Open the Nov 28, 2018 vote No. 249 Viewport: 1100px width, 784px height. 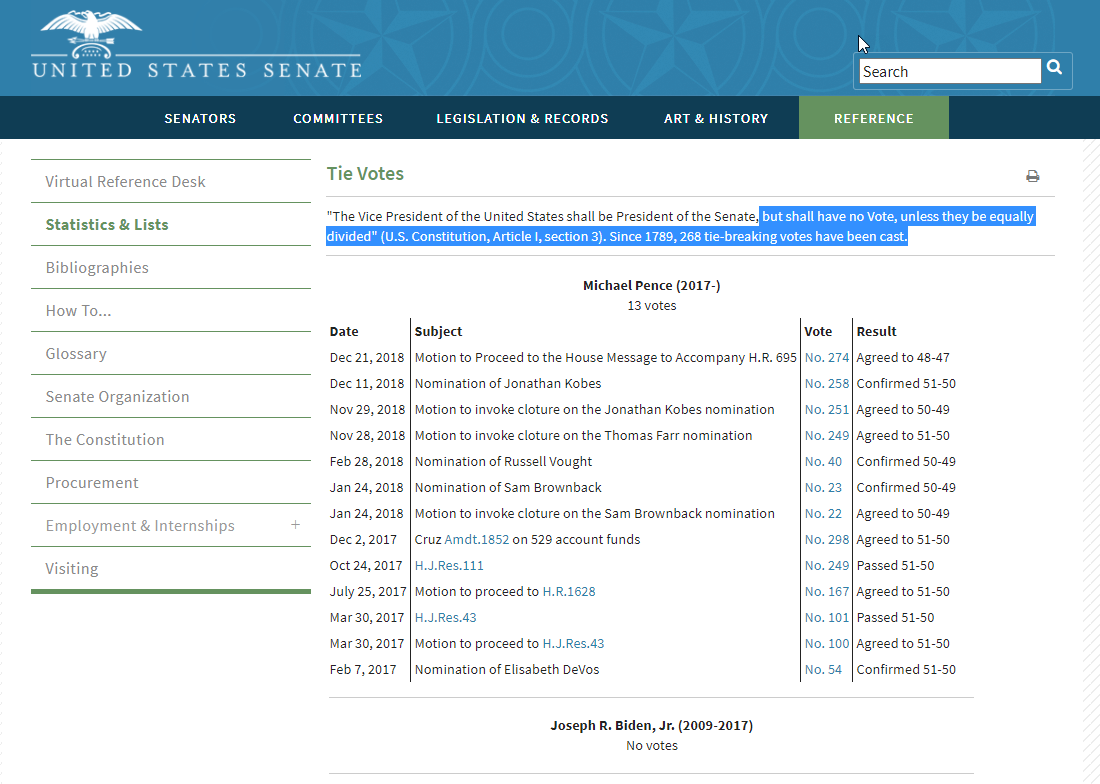pyautogui.click(x=826, y=435)
